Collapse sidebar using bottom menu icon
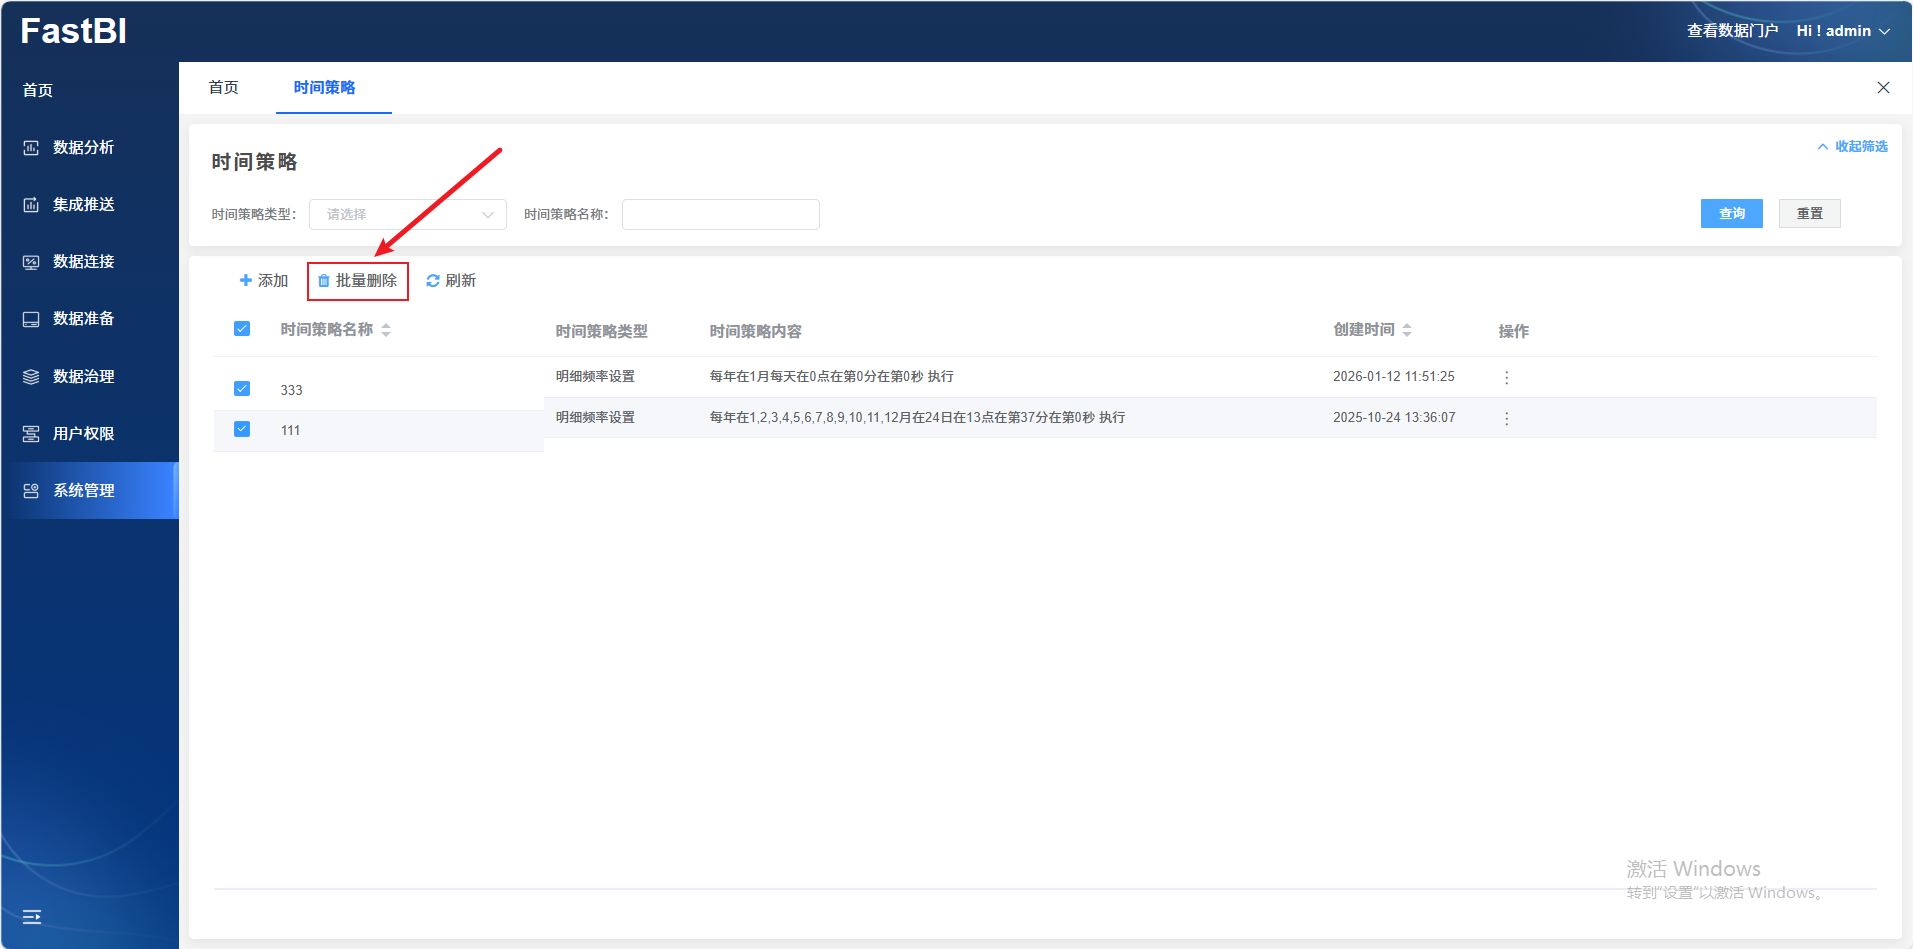The width and height of the screenshot is (1913, 949). 32,917
